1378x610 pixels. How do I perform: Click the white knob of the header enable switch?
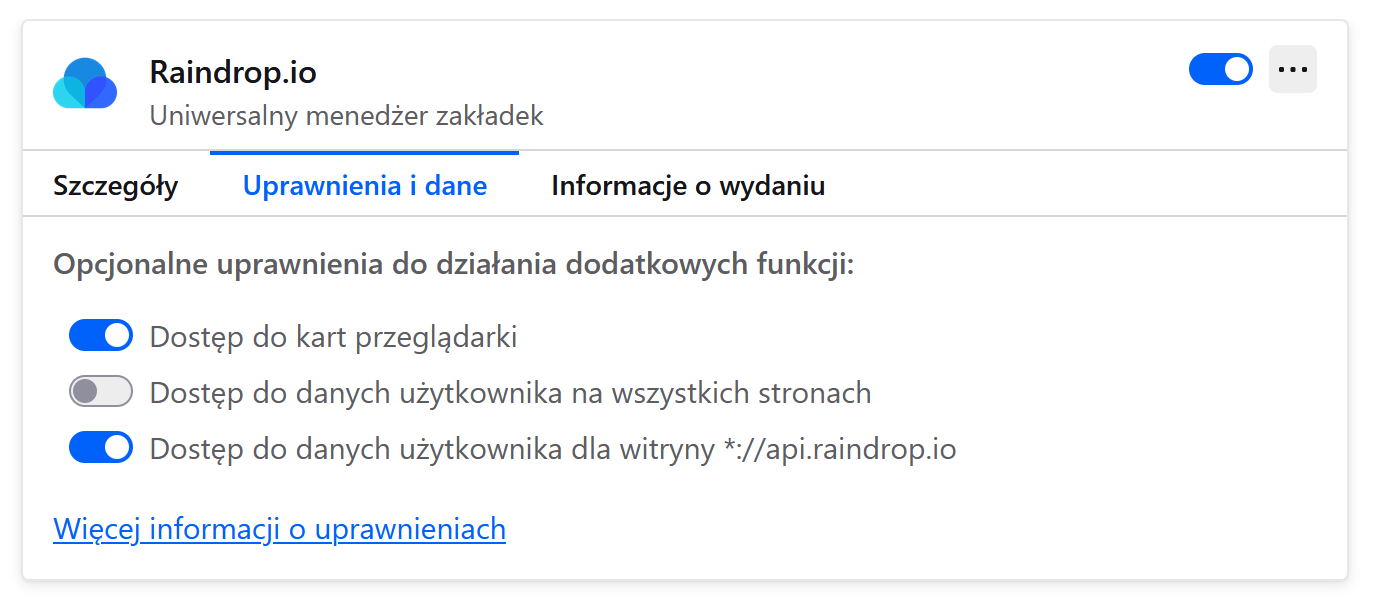pyautogui.click(x=1237, y=69)
